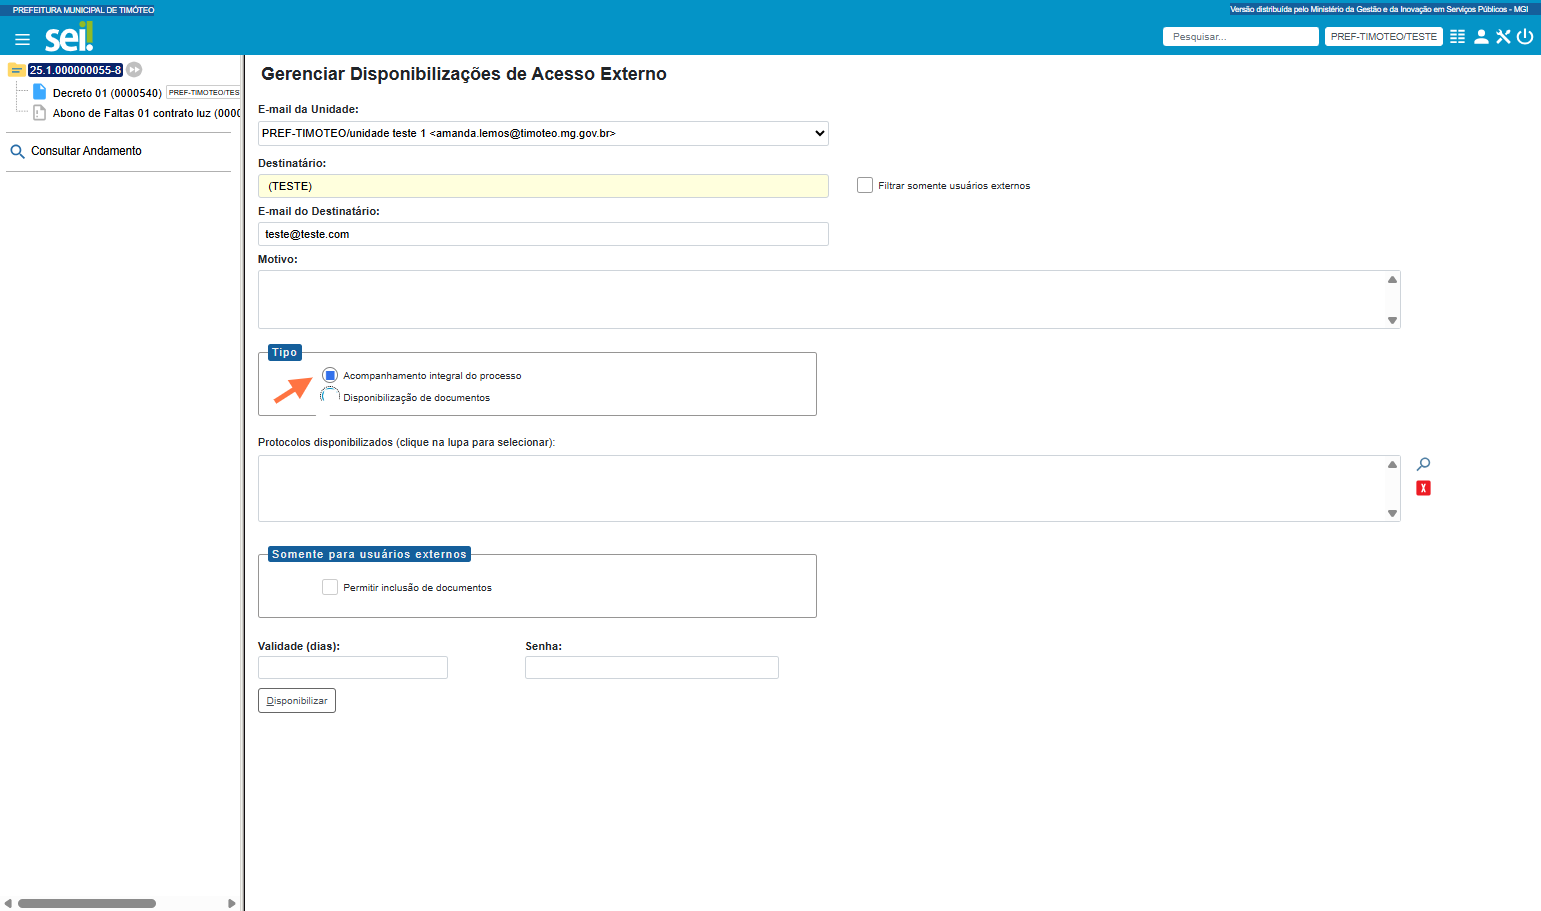This screenshot has width=1541, height=911.
Task: Click the left panel scroll left arrow
Action: coord(9,903)
